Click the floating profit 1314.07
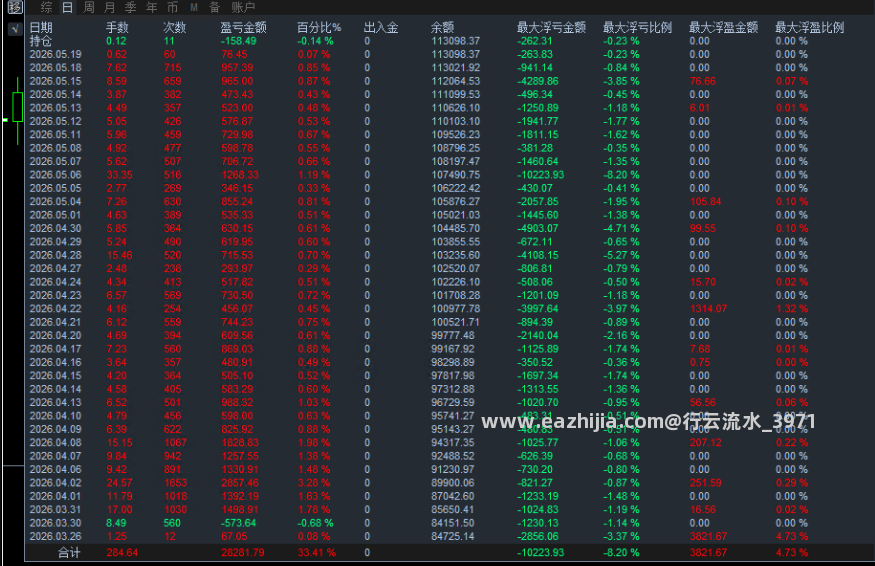875x566 pixels. pyautogui.click(x=708, y=309)
